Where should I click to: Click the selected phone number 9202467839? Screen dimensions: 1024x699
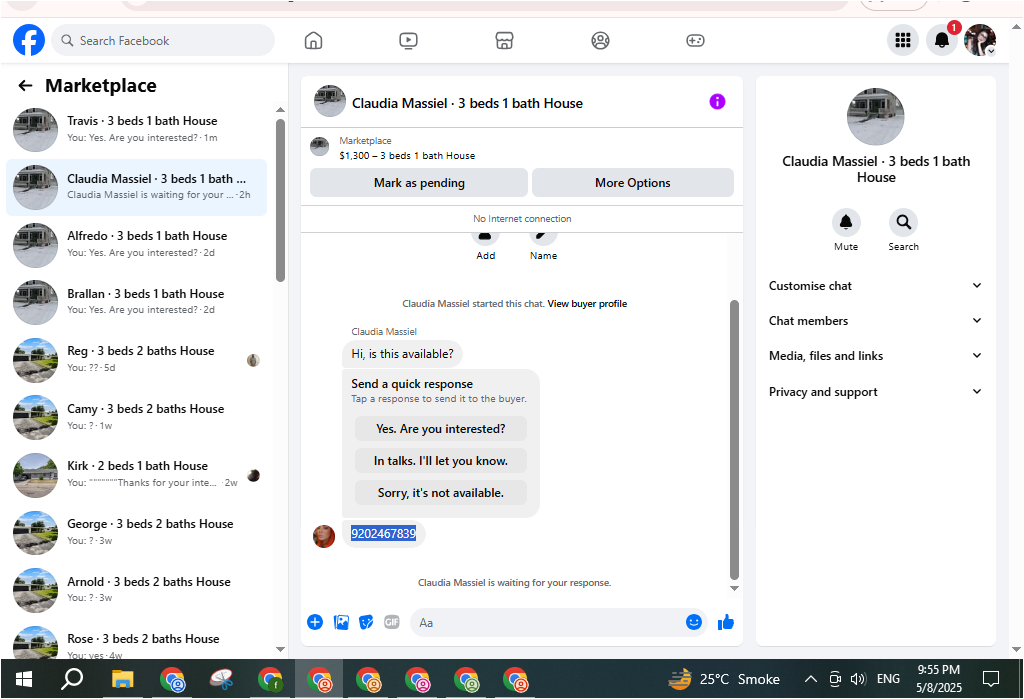(x=383, y=534)
